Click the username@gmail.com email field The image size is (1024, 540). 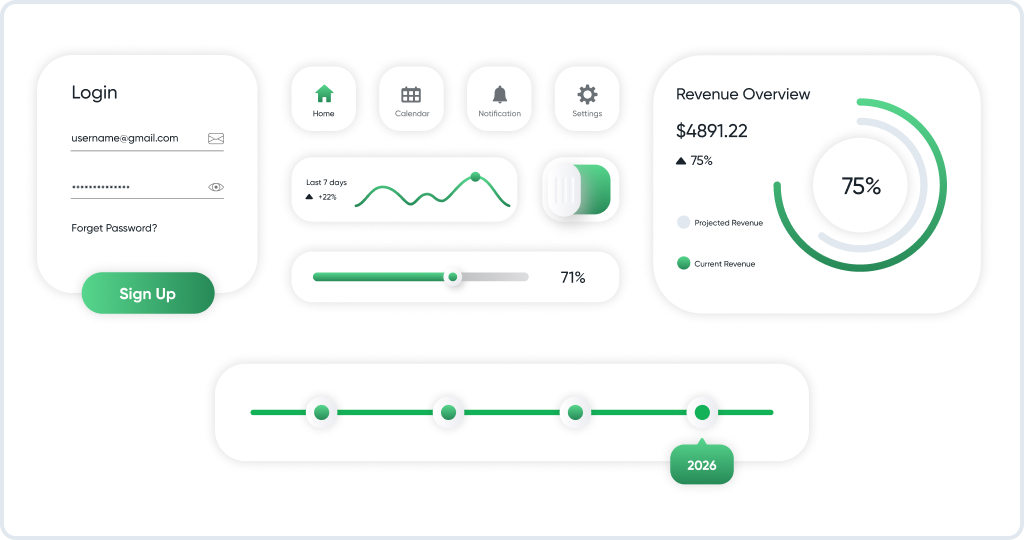click(x=147, y=139)
